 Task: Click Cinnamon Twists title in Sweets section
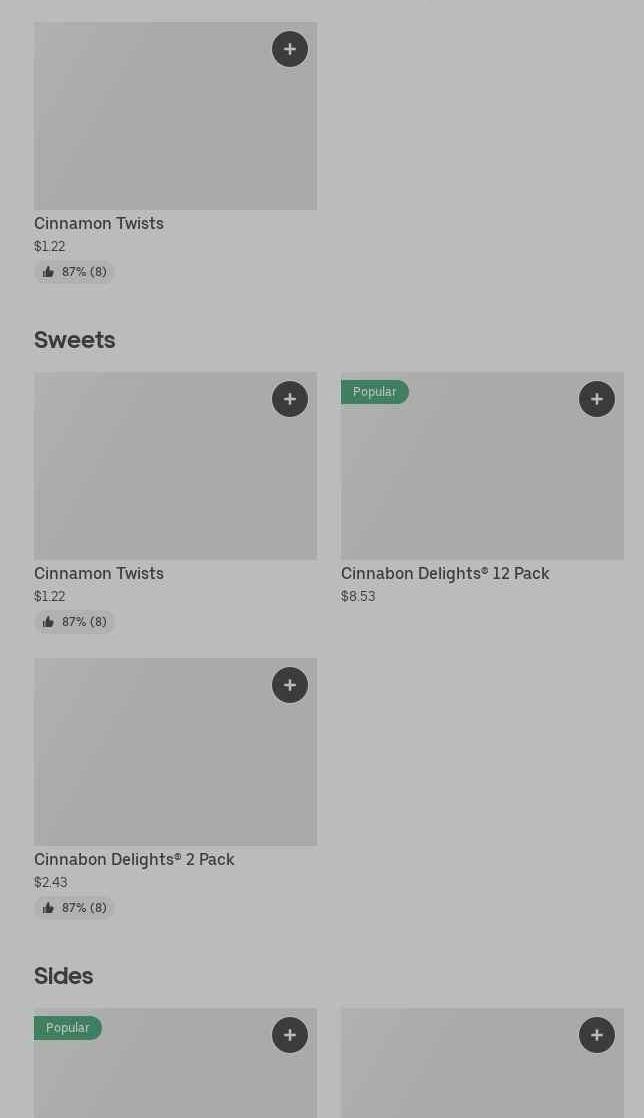pos(99,574)
